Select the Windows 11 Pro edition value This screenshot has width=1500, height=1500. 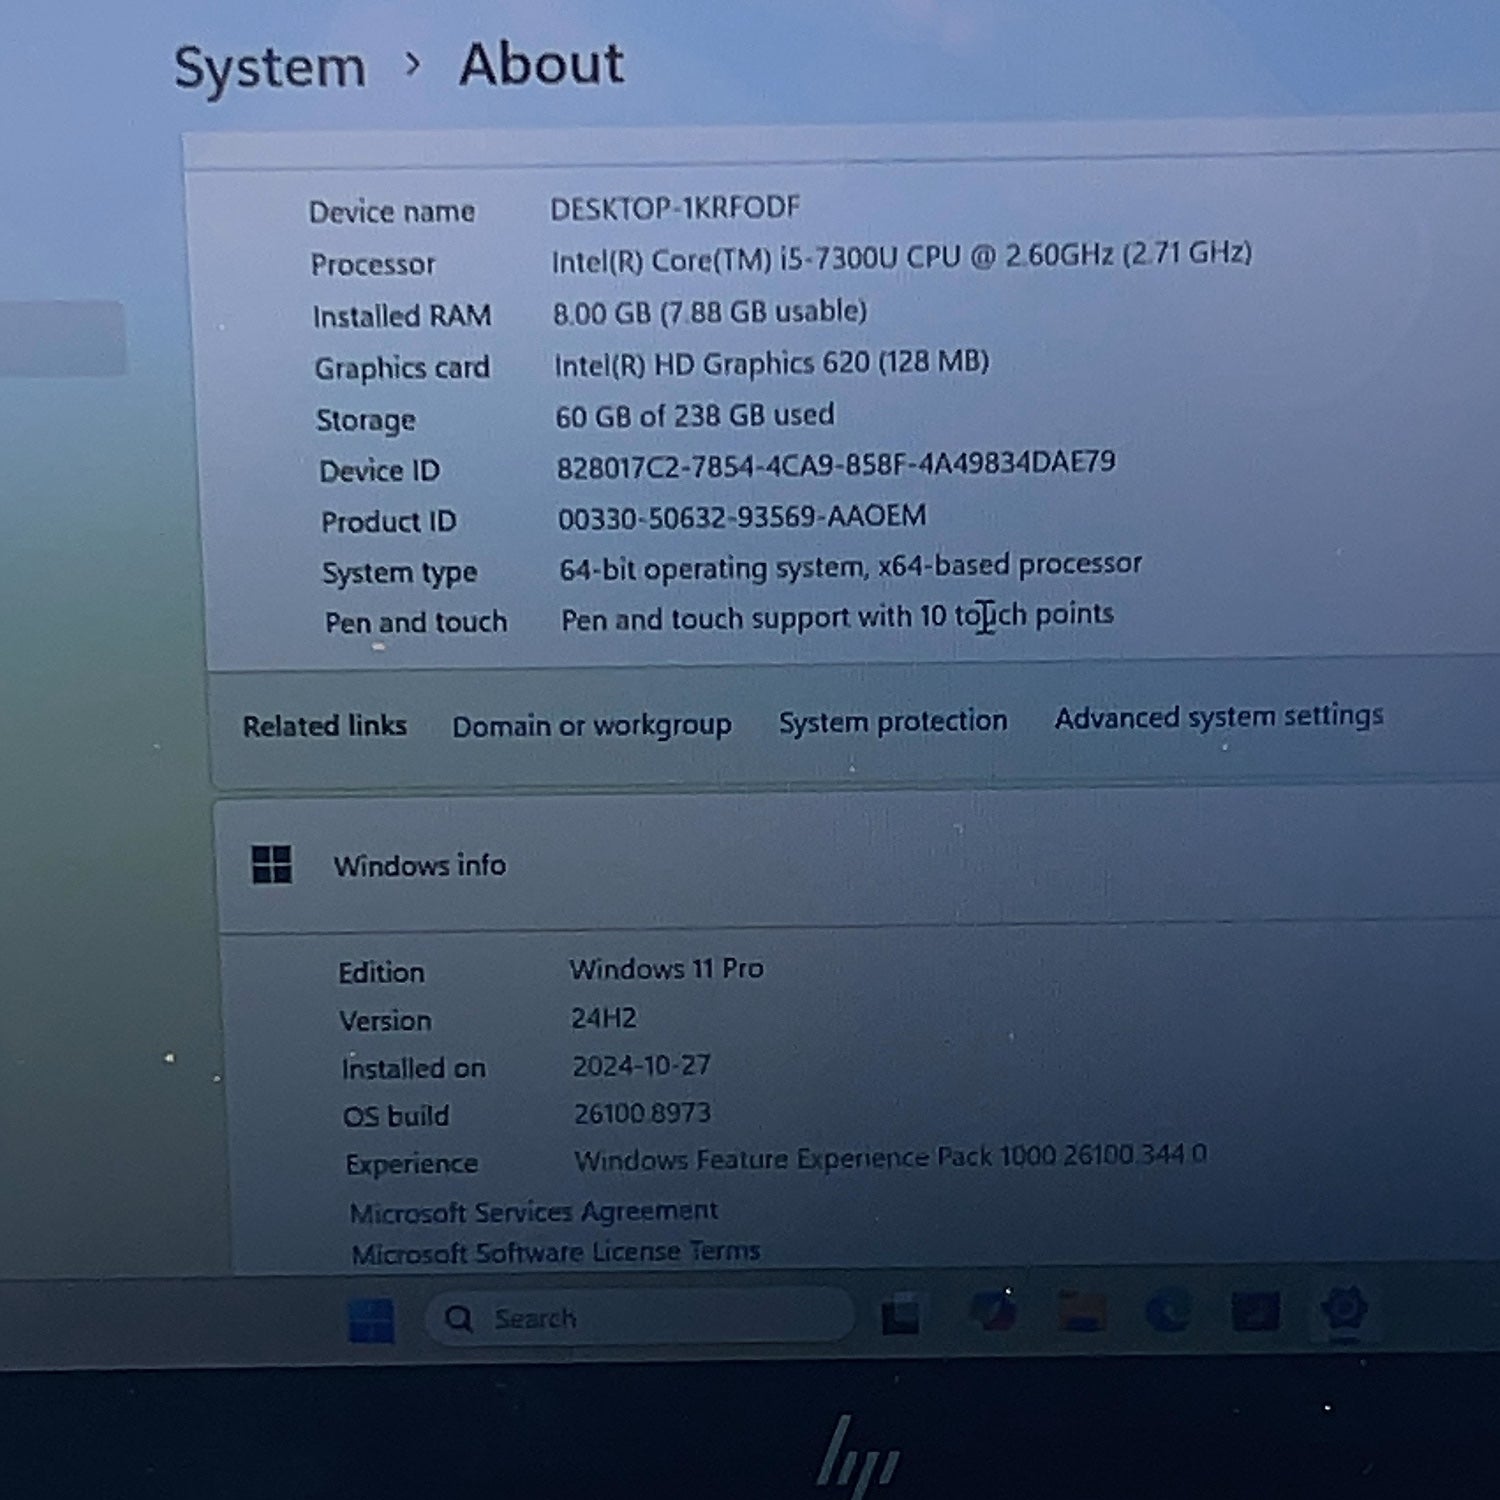point(666,969)
